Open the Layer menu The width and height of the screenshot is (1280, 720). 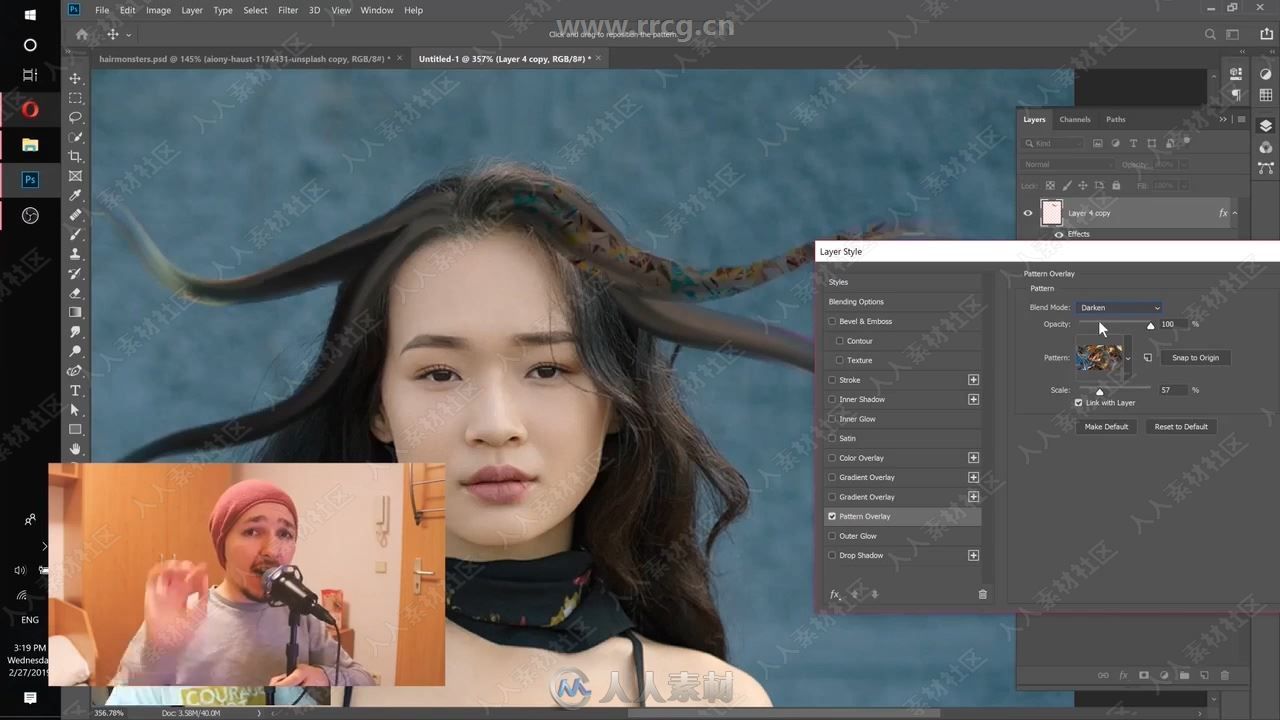[x=192, y=10]
